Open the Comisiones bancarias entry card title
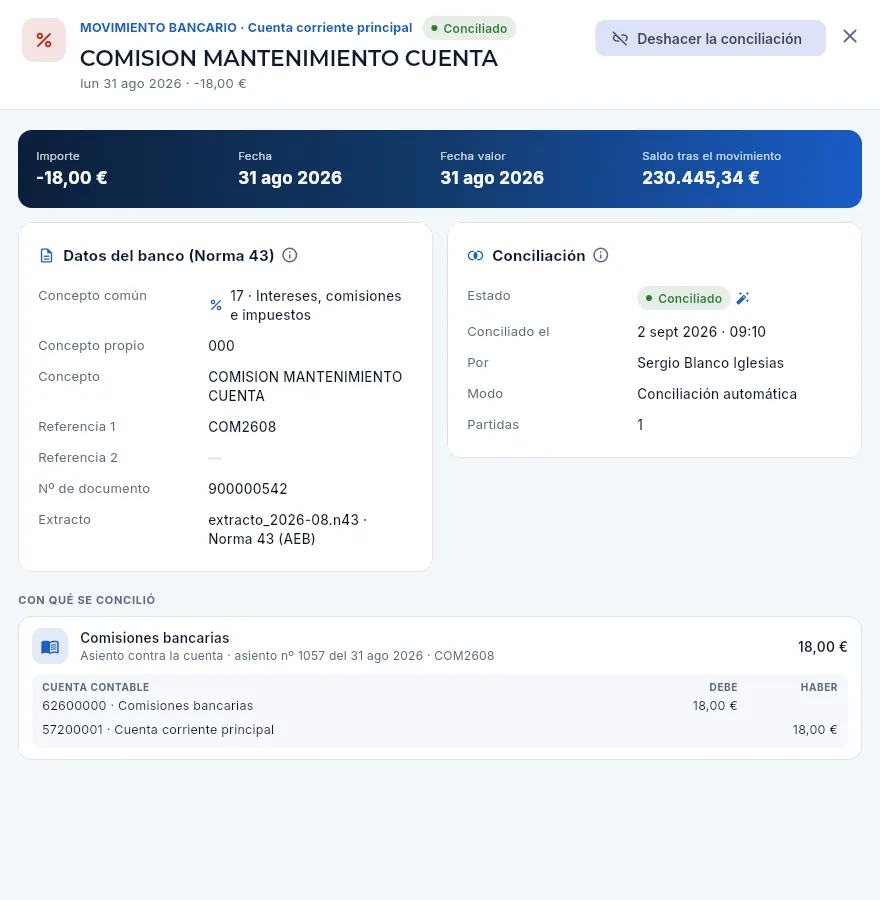Image resolution: width=880 pixels, height=900 pixels. pyautogui.click(x=154, y=638)
